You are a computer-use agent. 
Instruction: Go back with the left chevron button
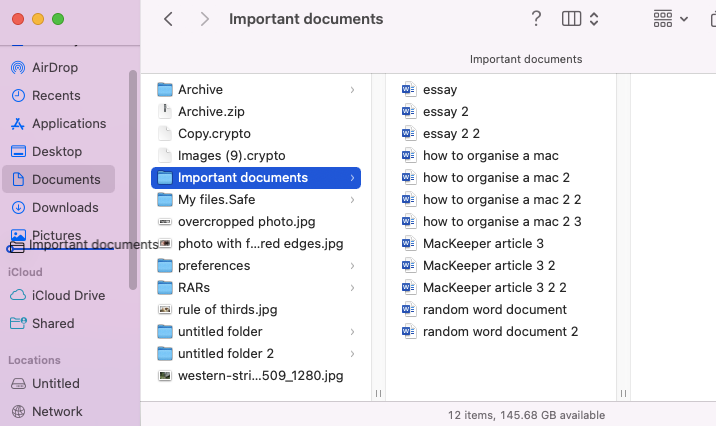coord(168,19)
